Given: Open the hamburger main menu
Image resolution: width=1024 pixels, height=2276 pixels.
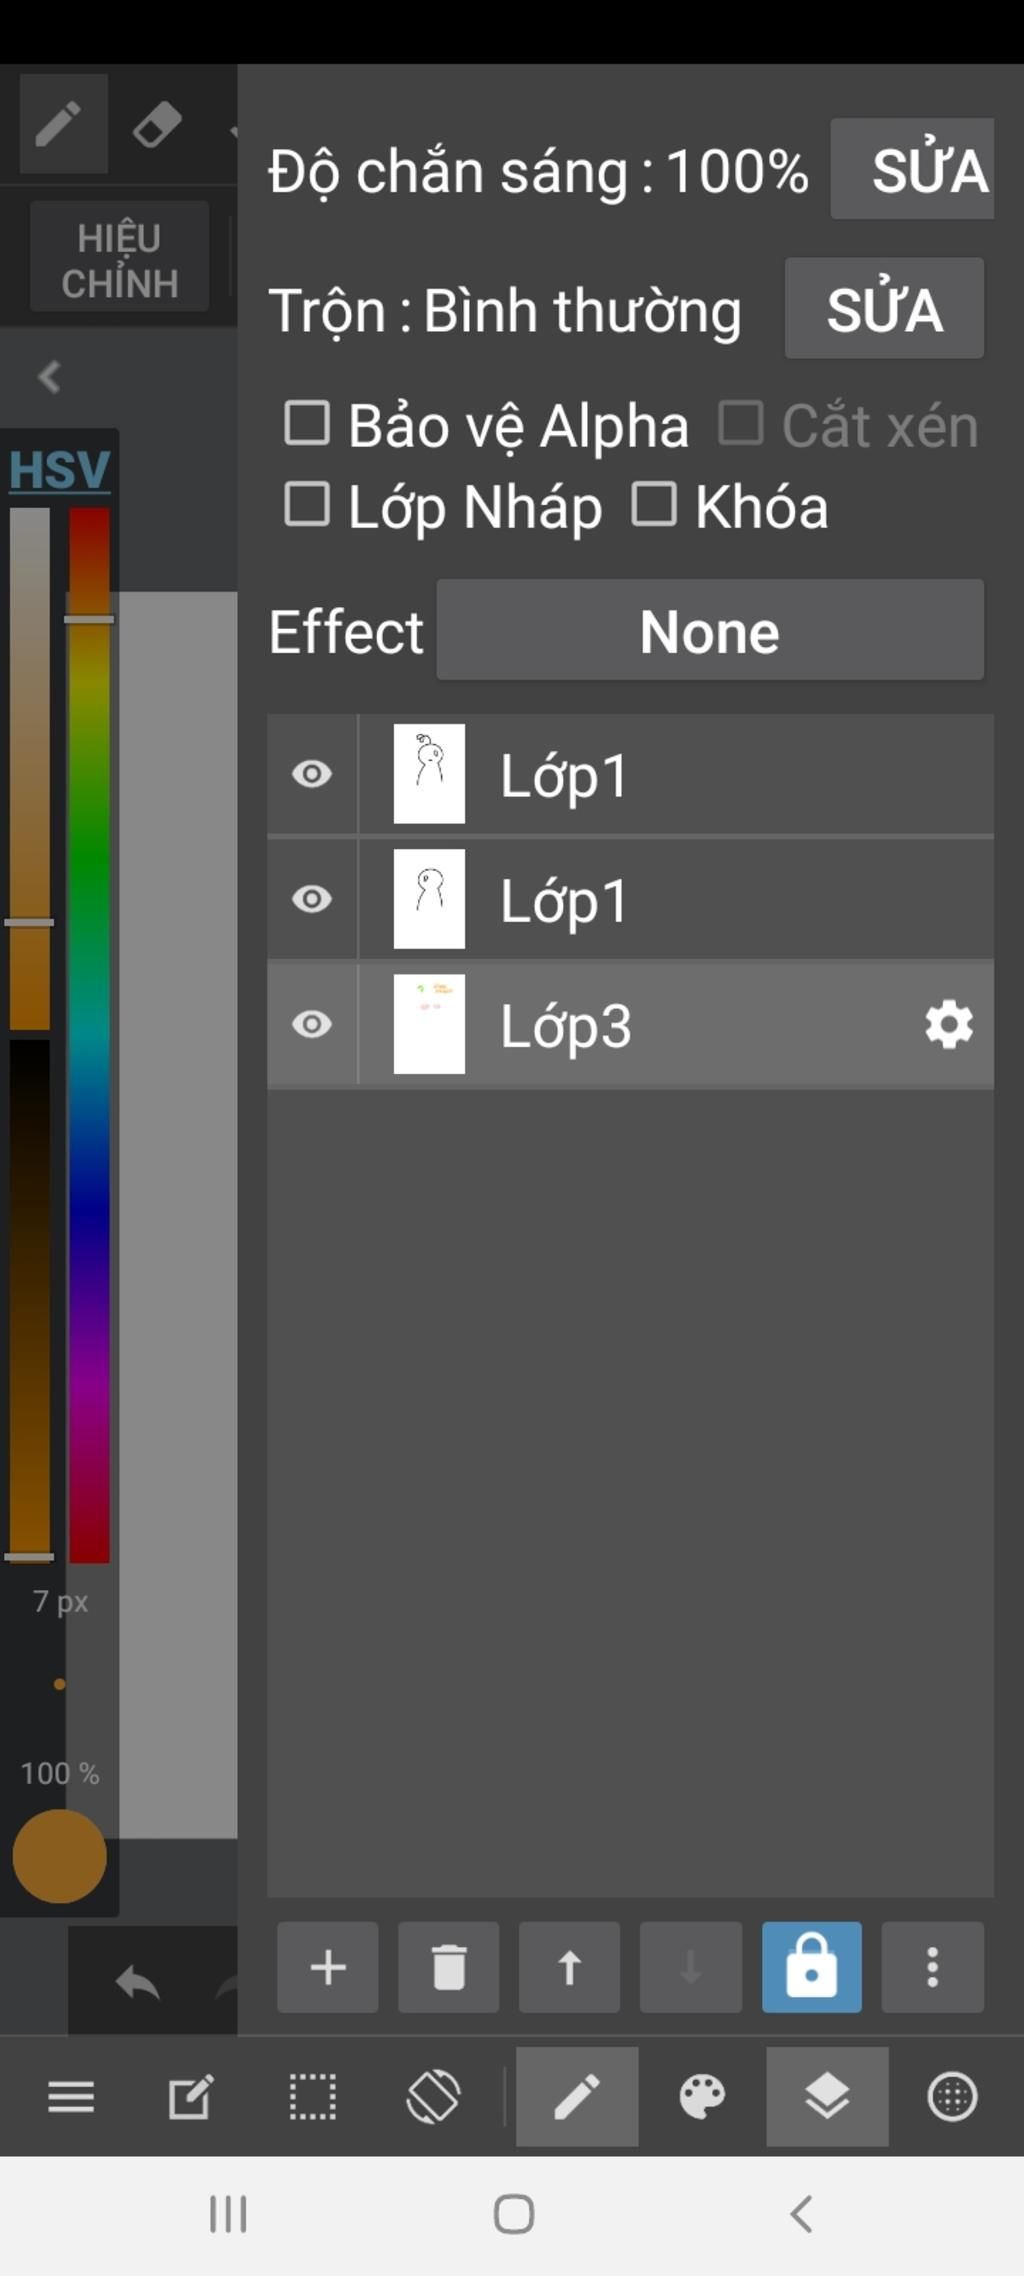Looking at the screenshot, I should [71, 2096].
